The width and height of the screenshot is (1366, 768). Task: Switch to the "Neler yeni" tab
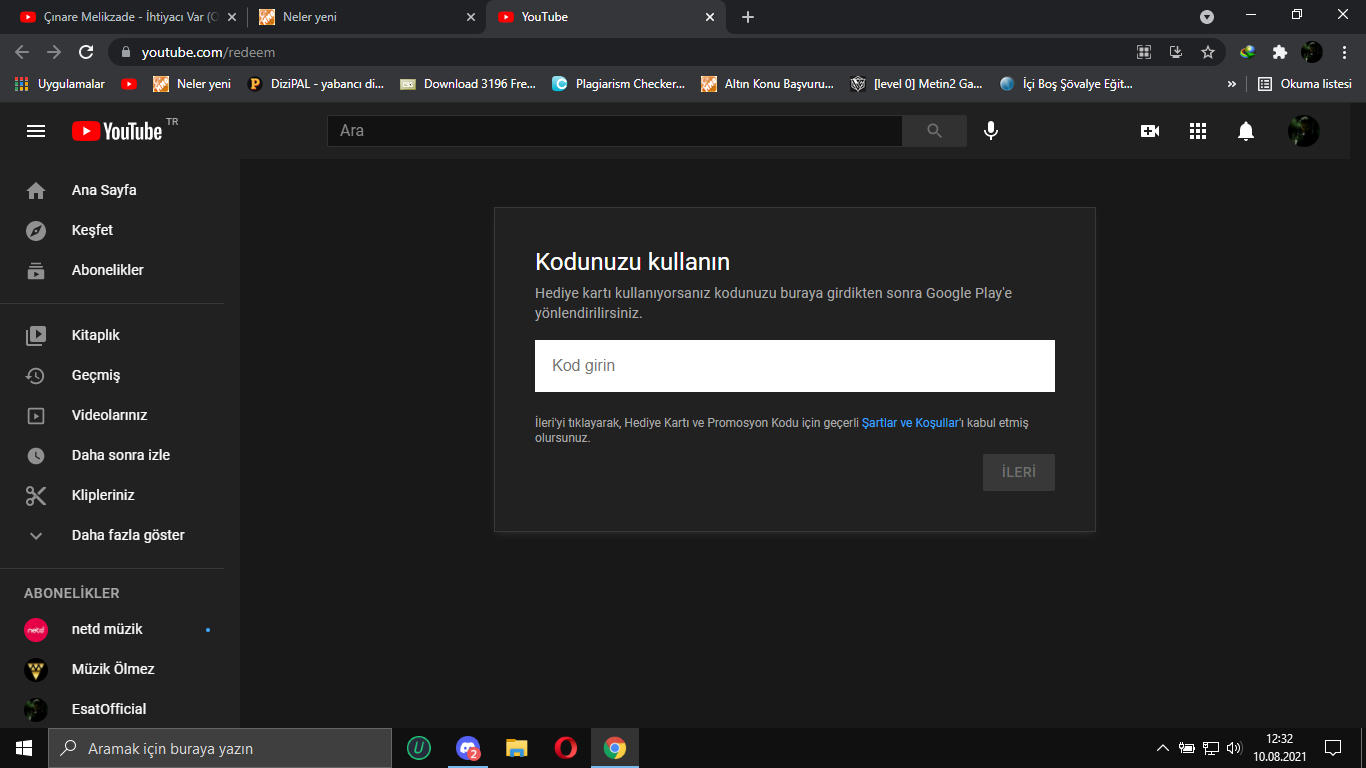(x=366, y=17)
